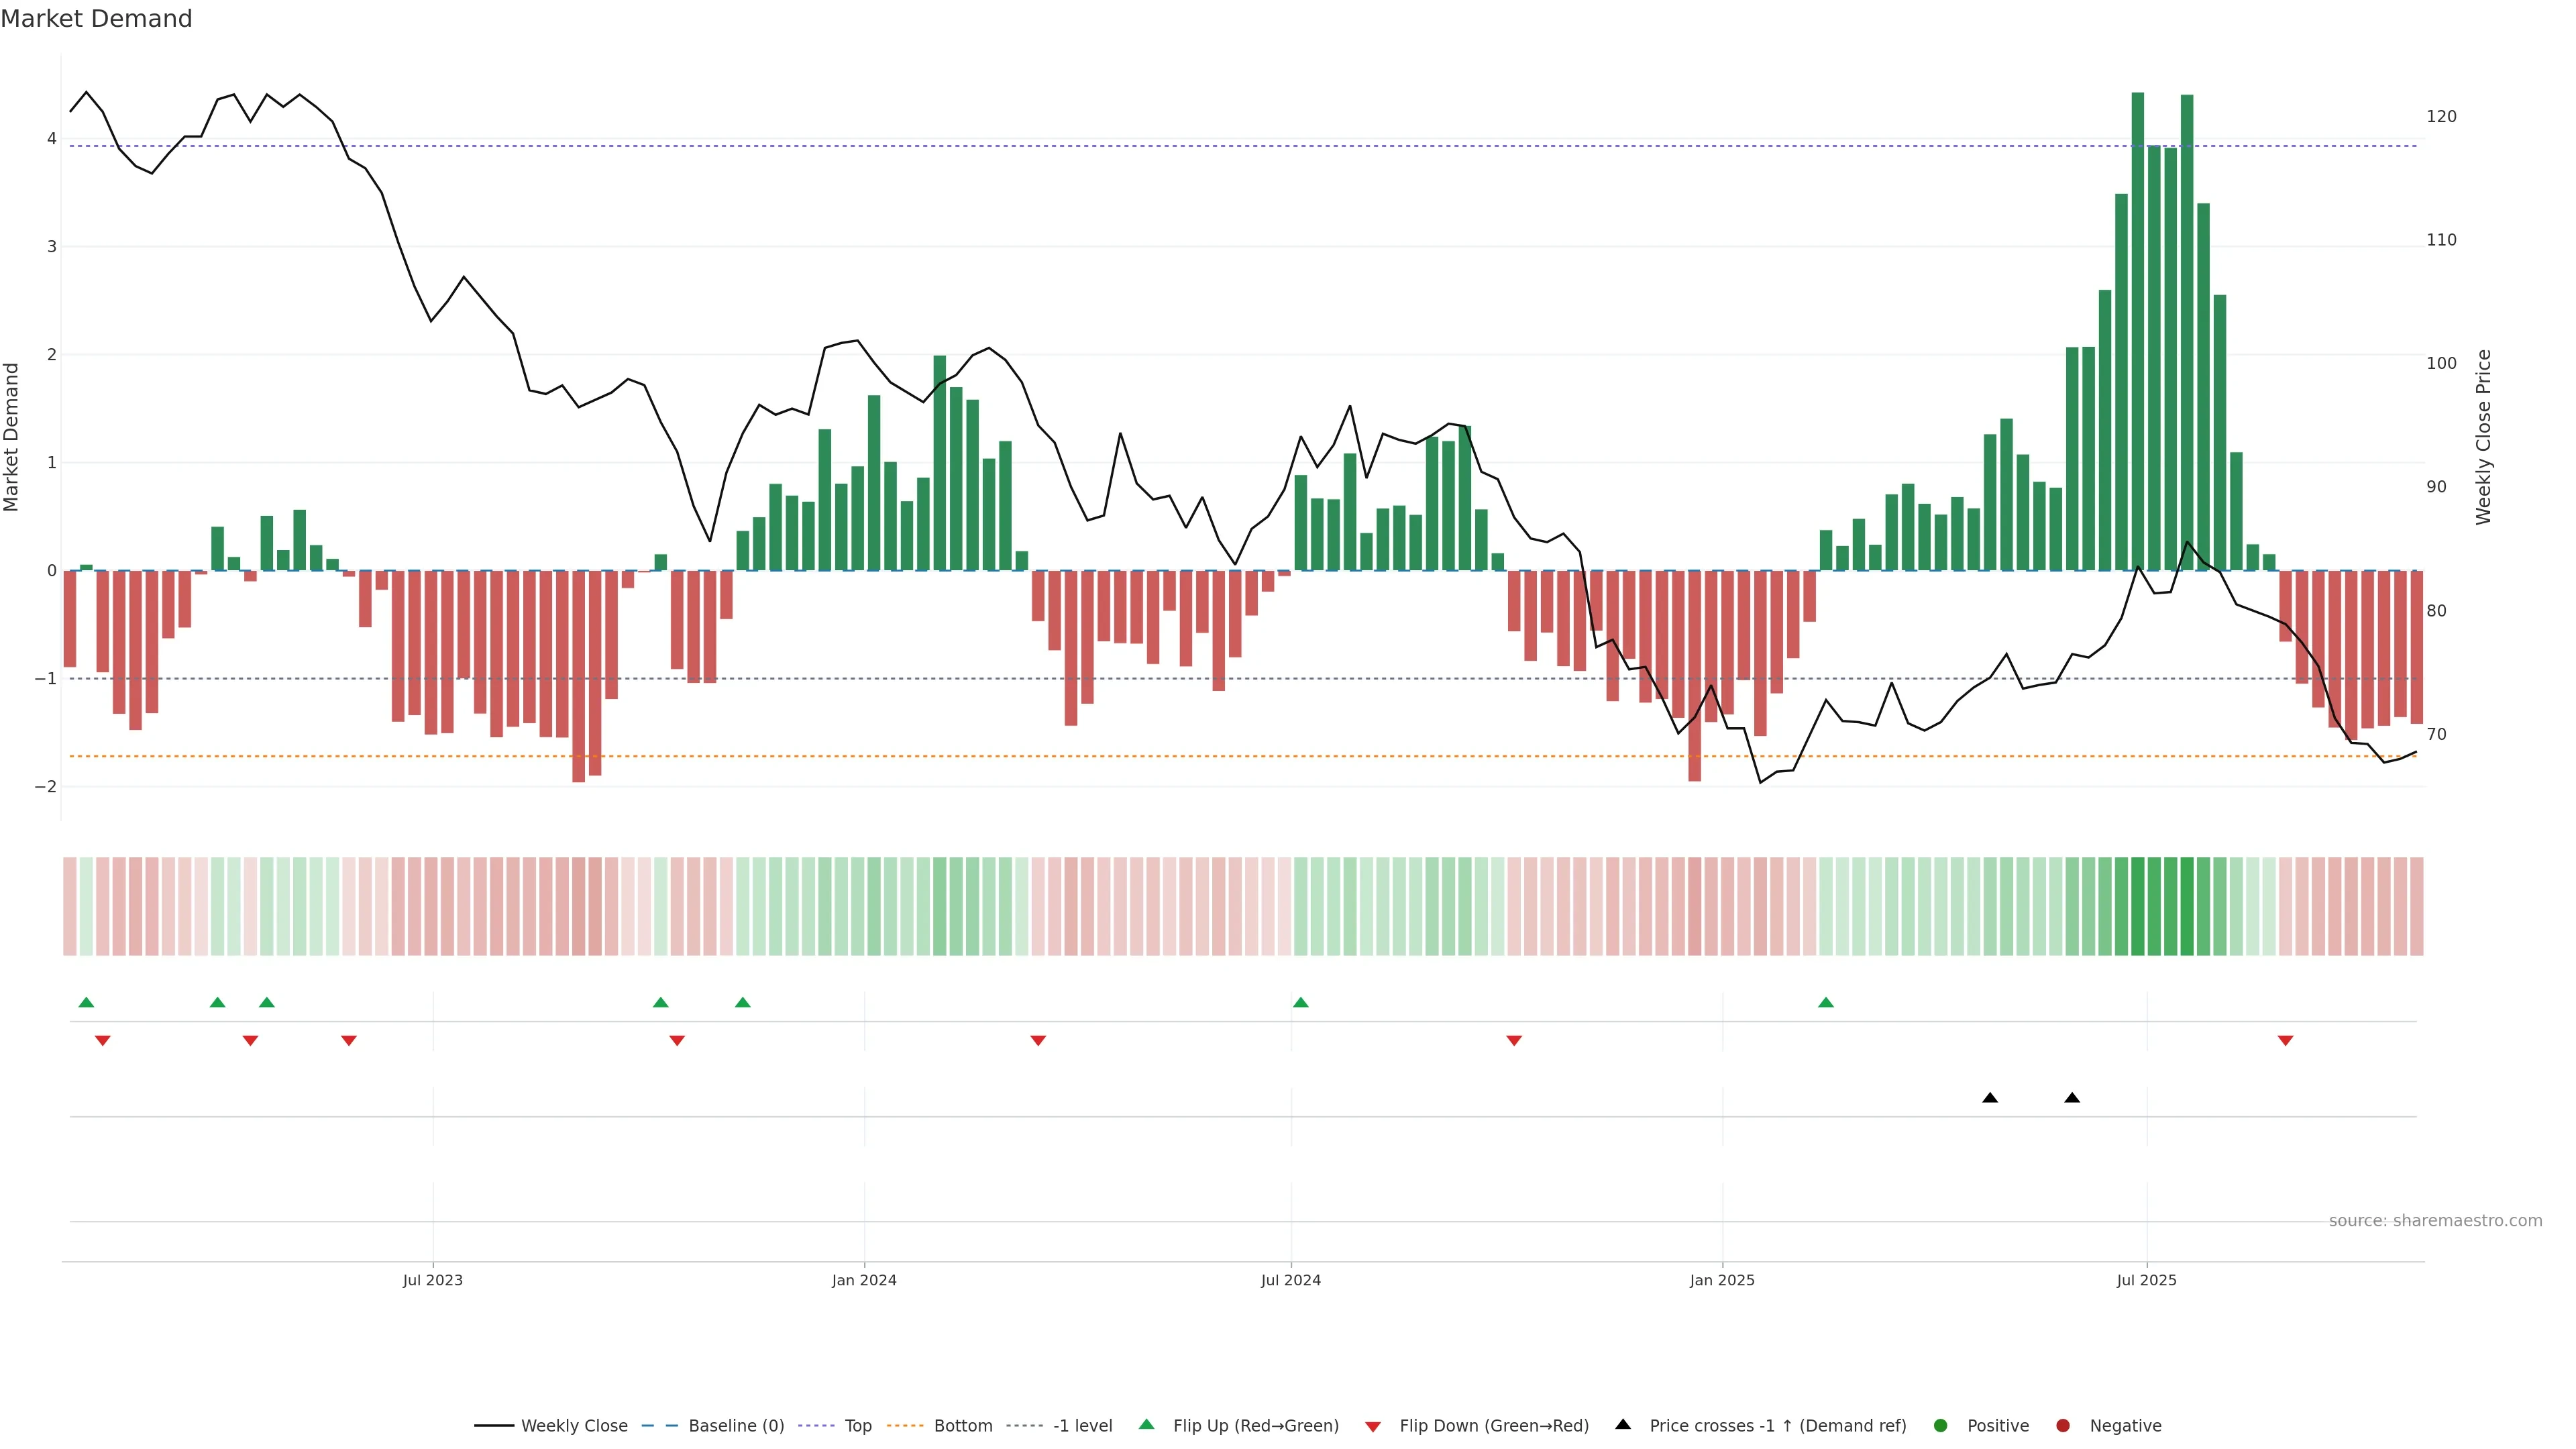Click the Jan 2025 axis label
This screenshot has height=1449, width=2576.
tap(1722, 1280)
